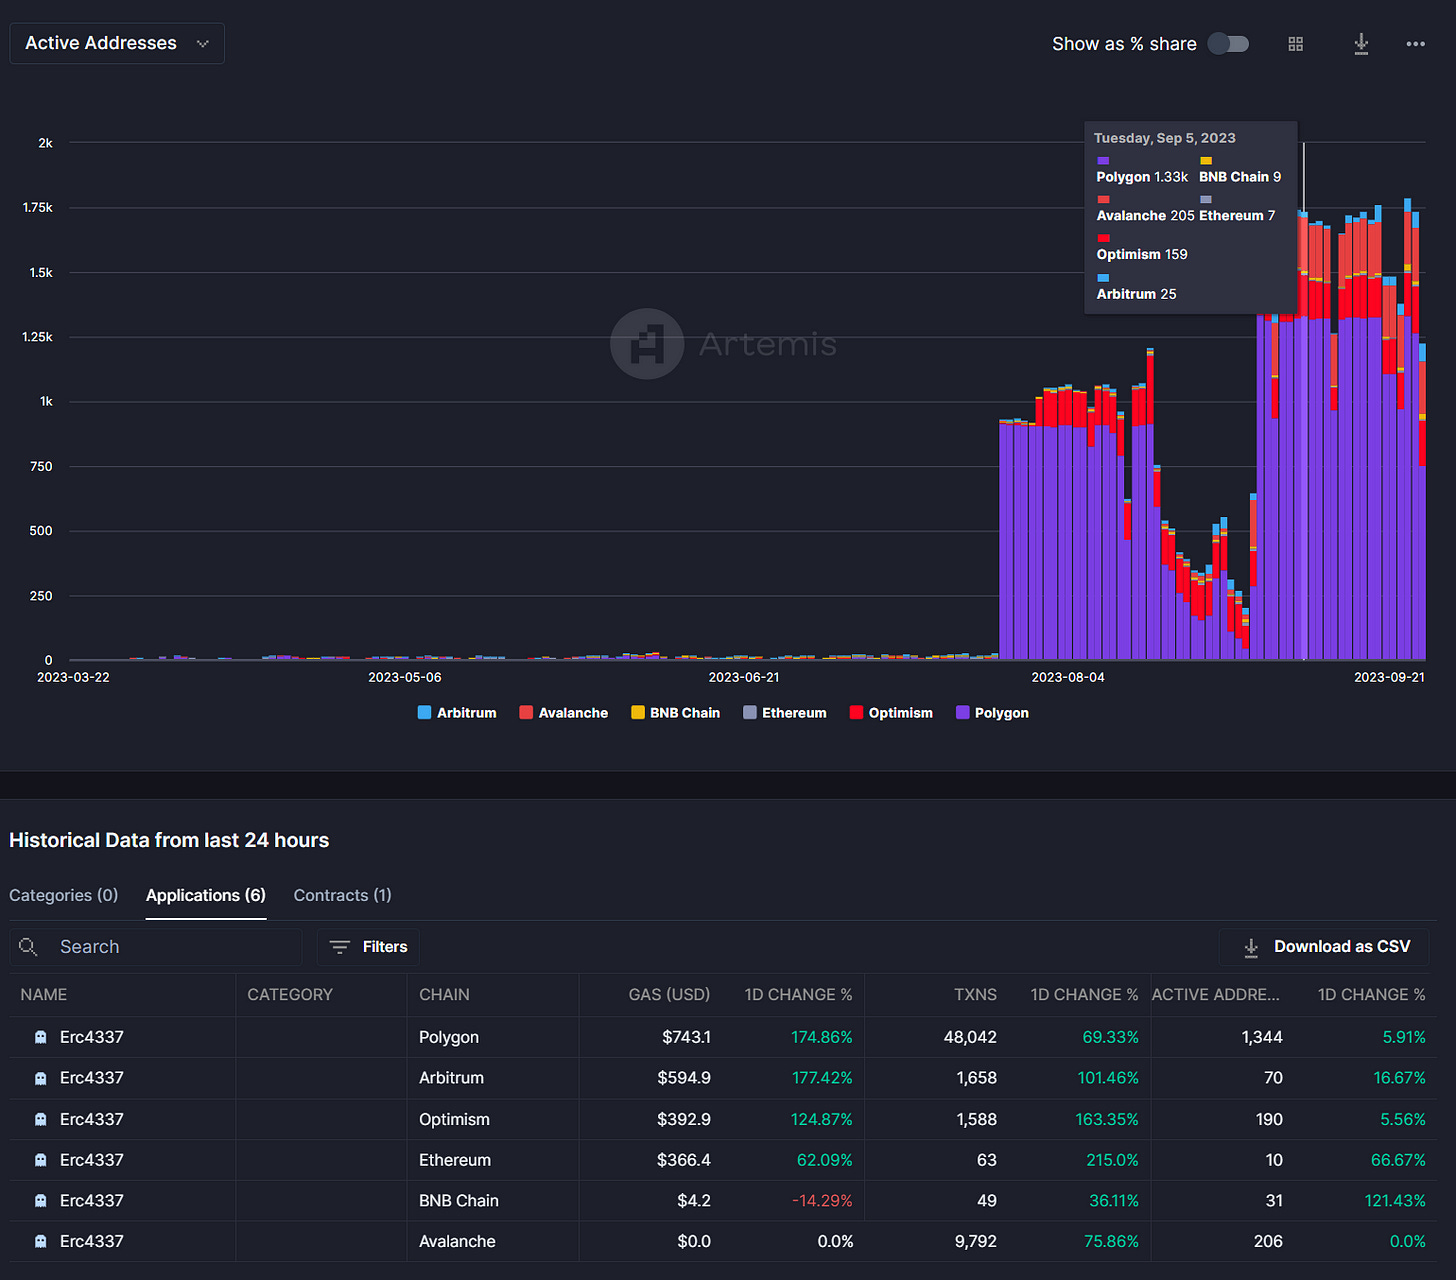Open the three-dots more options menu
The width and height of the screenshot is (1456, 1280).
click(1415, 44)
